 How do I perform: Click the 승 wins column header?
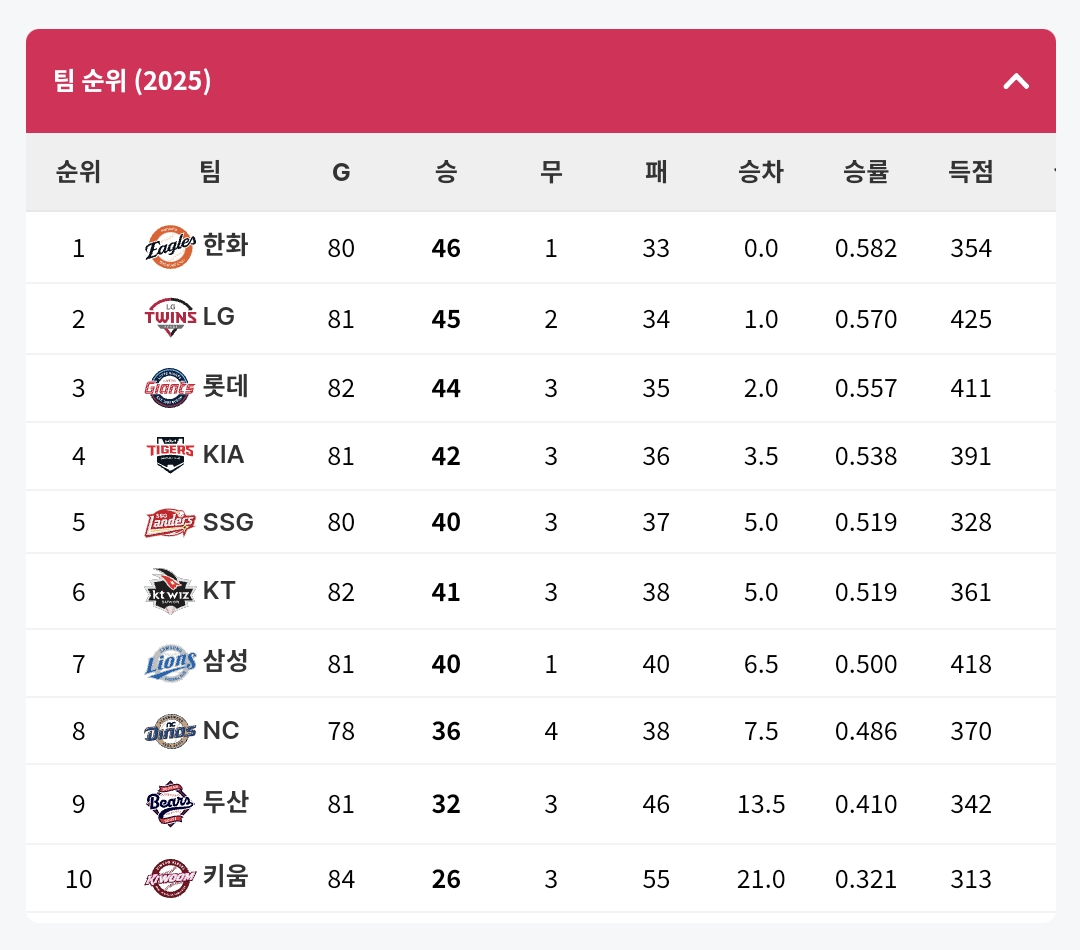click(446, 172)
